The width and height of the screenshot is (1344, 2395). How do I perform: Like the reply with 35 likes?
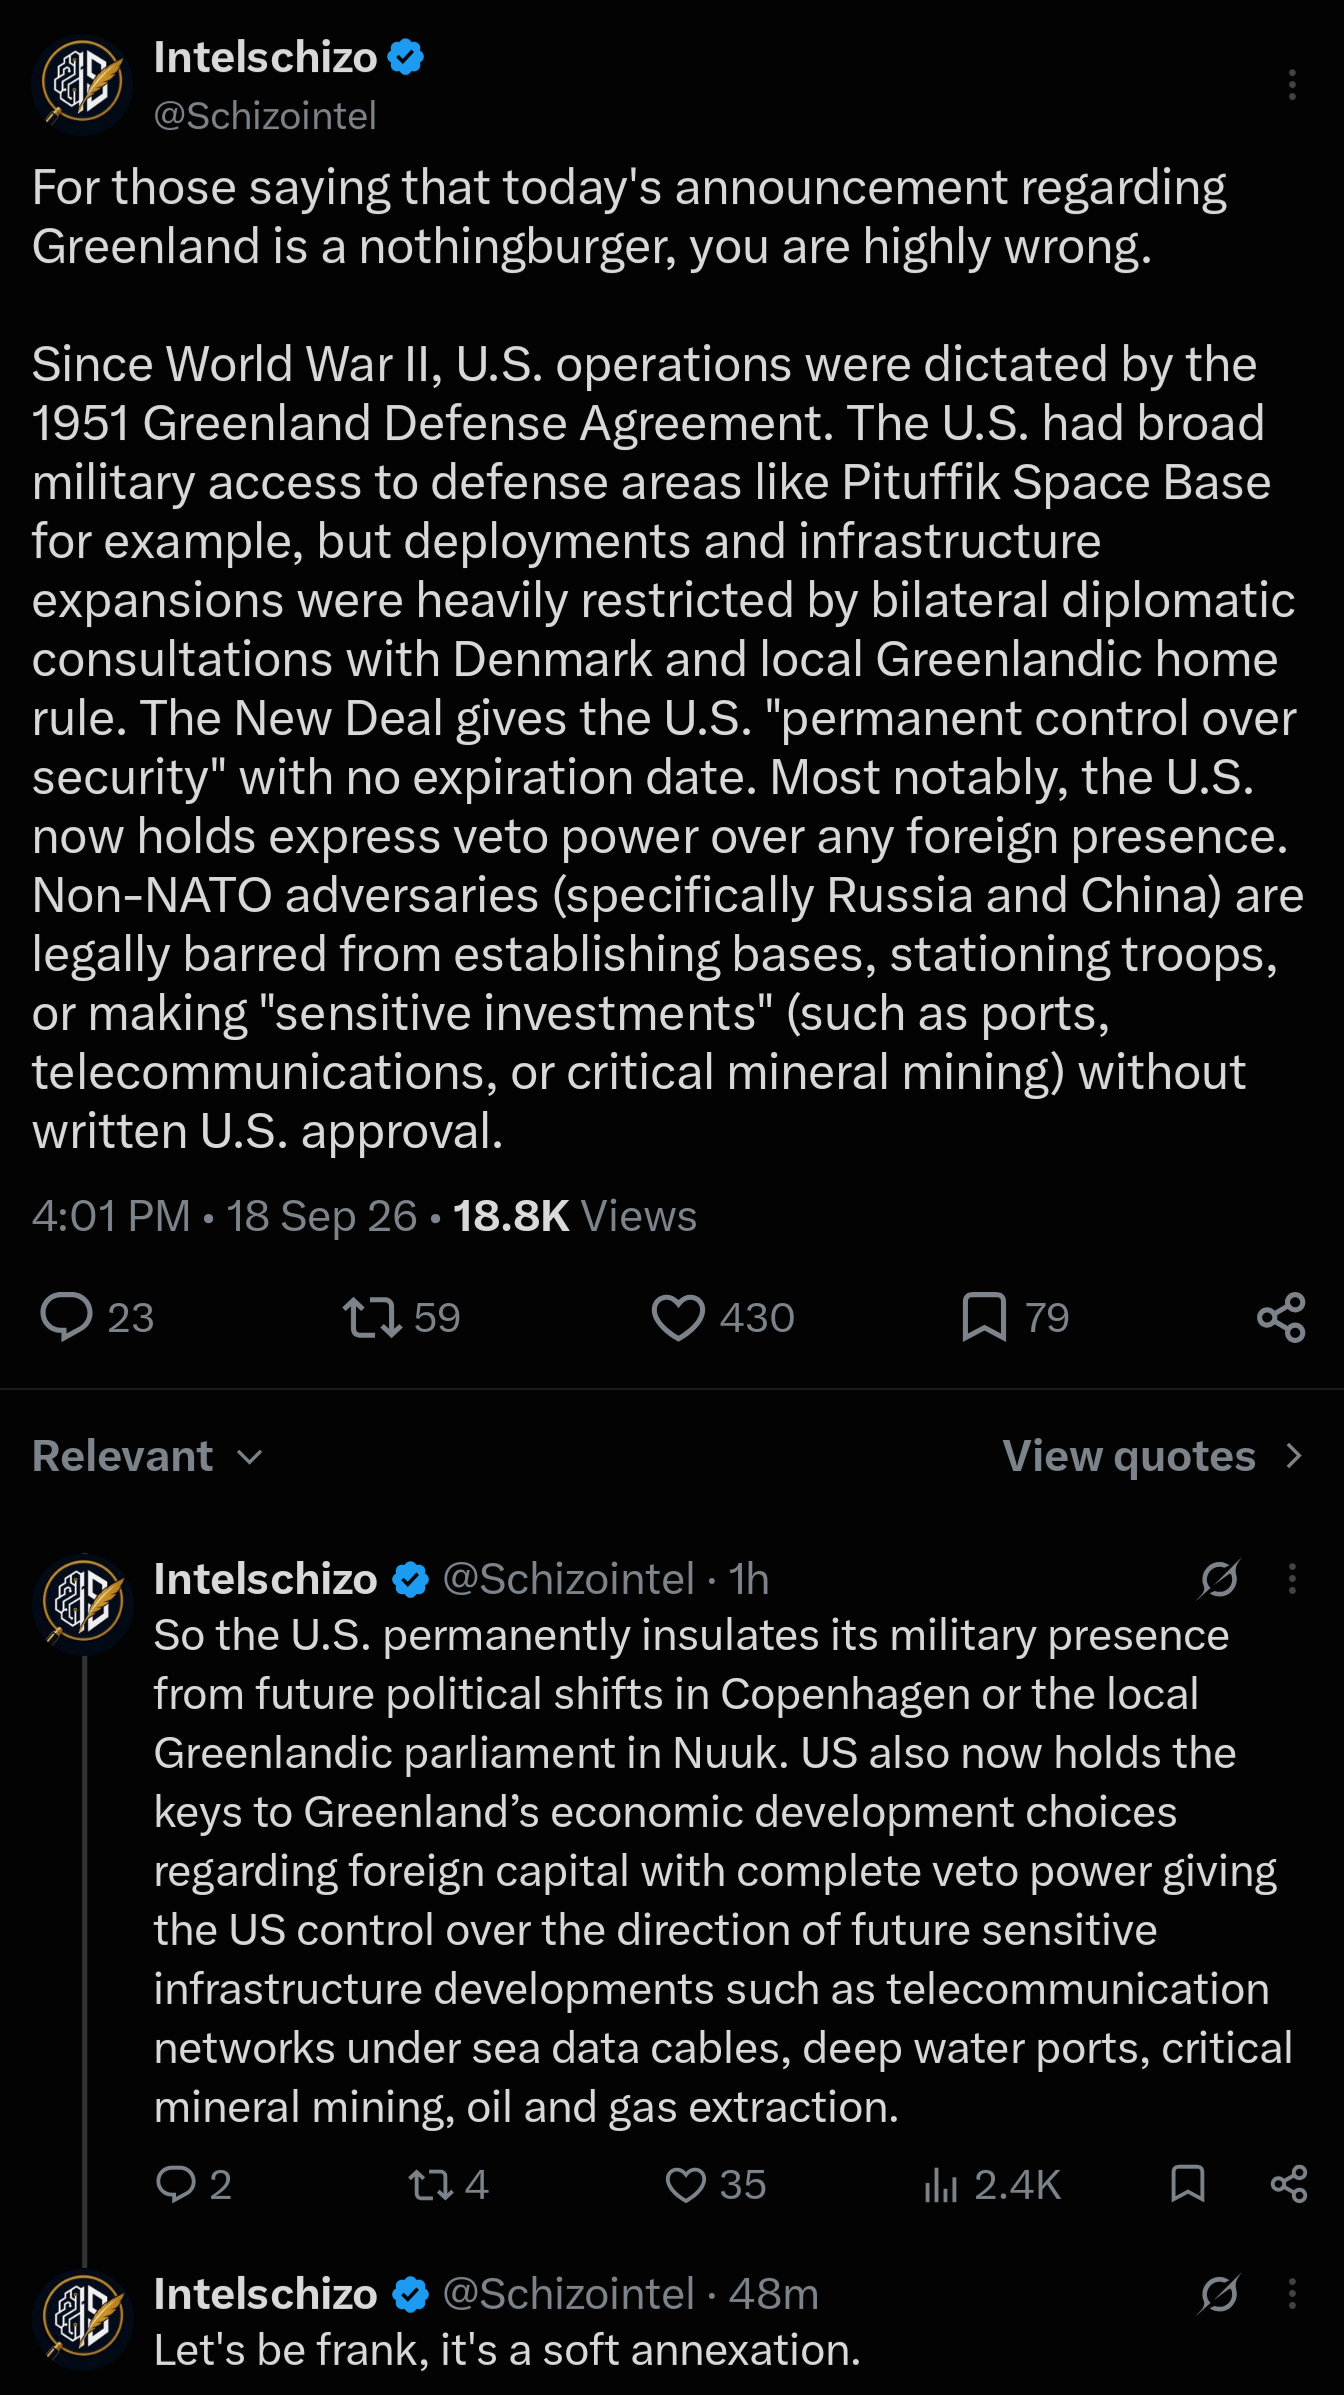(x=686, y=2184)
